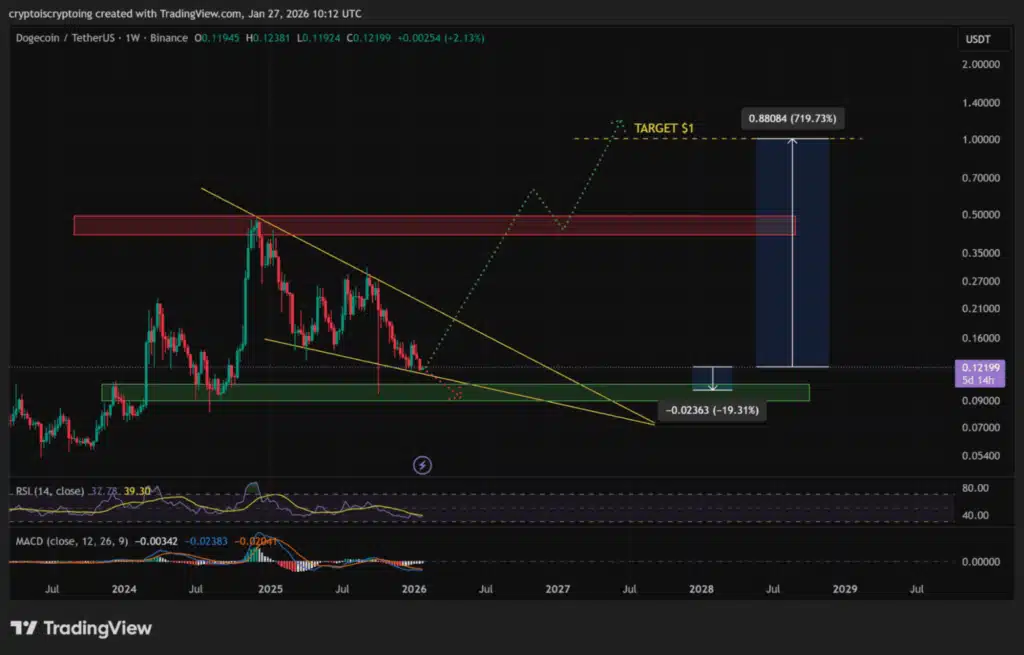
Task: Select the RSI (14, close) indicator label
Action: [46, 491]
